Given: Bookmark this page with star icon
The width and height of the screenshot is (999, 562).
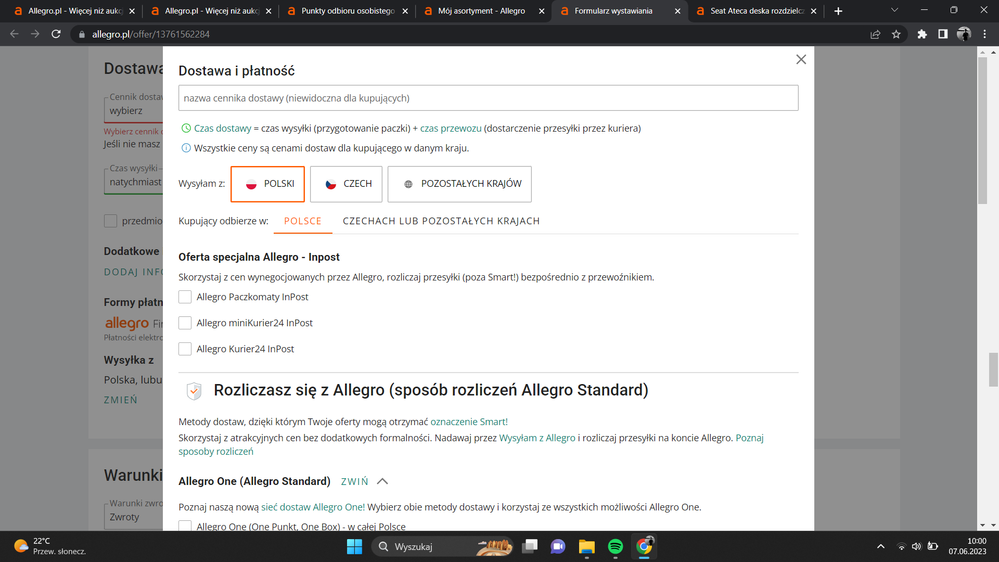Looking at the screenshot, I should (x=896, y=34).
